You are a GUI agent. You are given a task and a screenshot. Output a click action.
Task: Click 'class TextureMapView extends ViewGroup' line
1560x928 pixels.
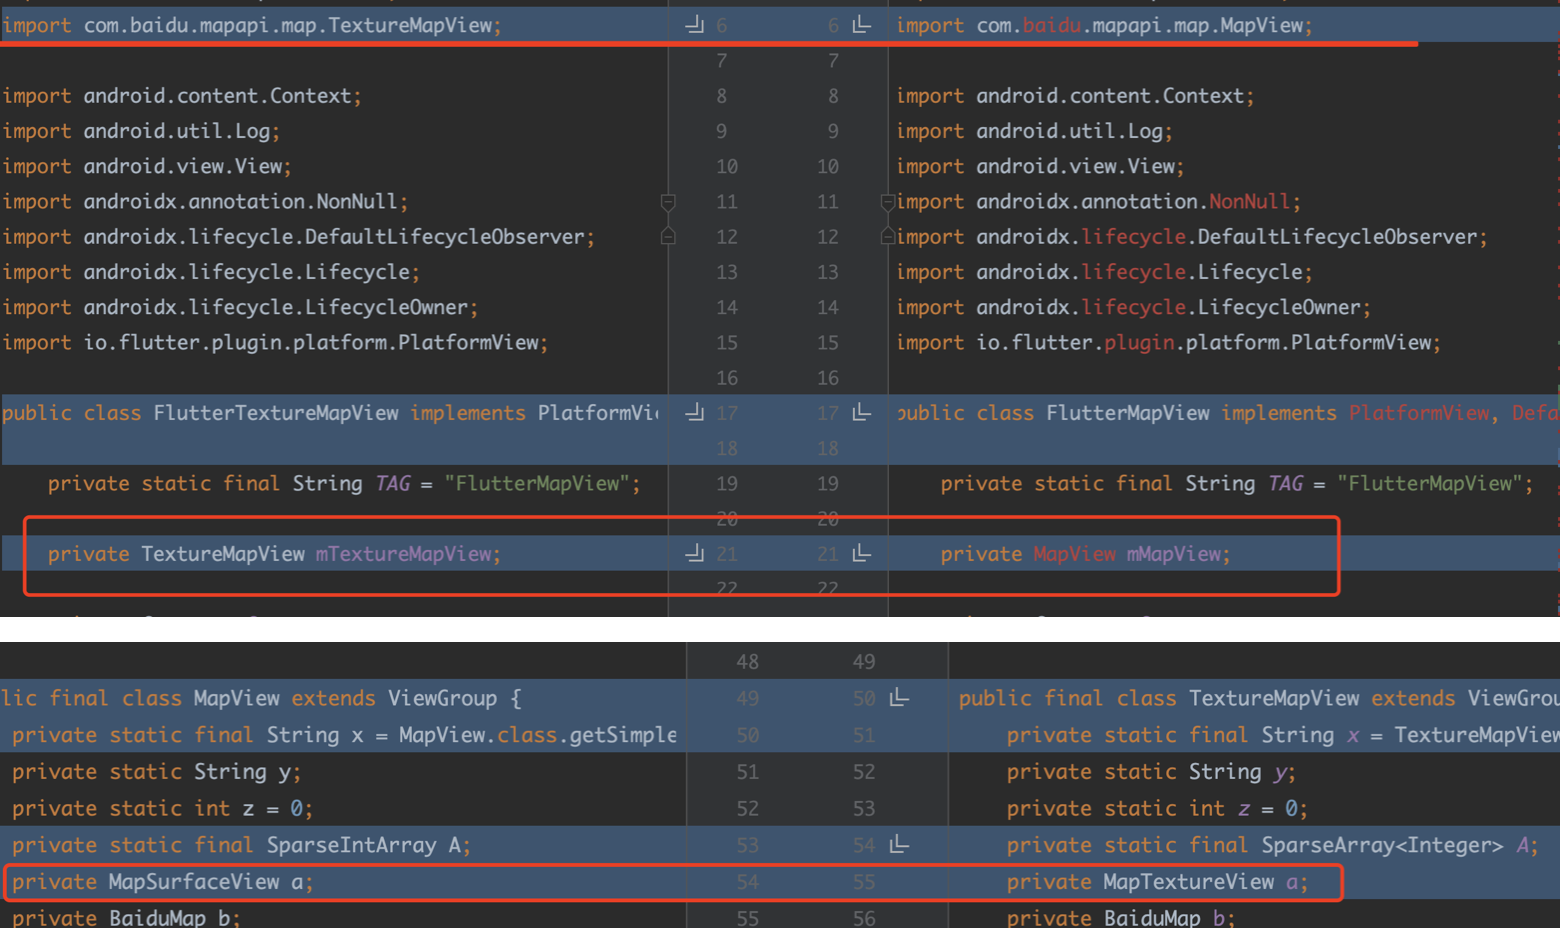[x=1258, y=698]
